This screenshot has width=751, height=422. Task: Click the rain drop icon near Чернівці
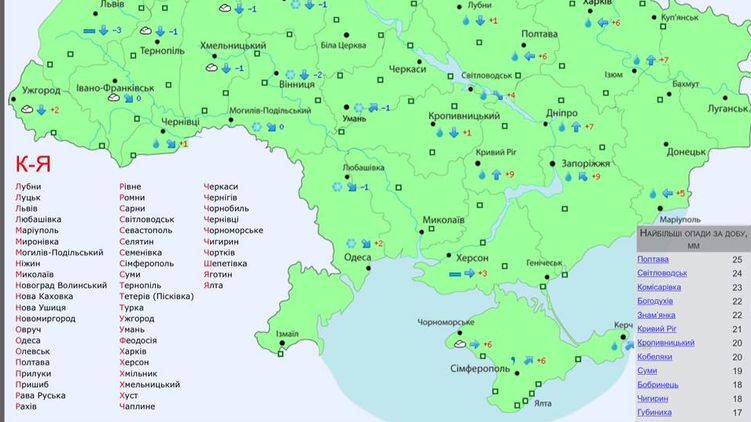coord(158,144)
